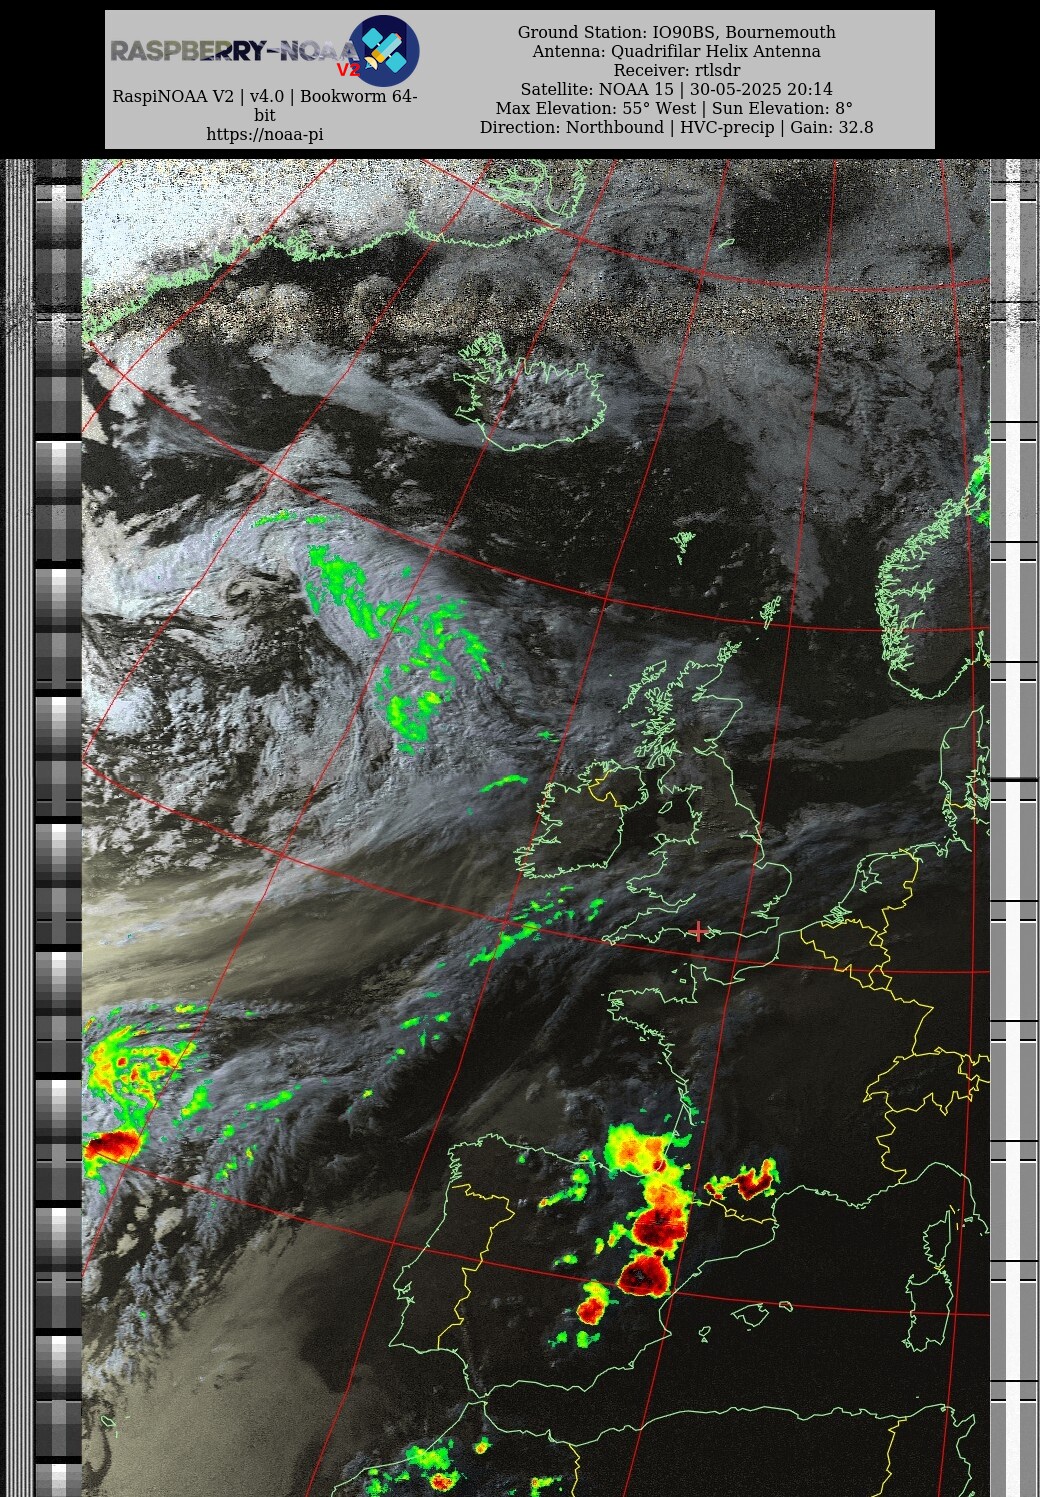This screenshot has width=1040, height=1497.
Task: Open the https://noaa-pi link text
Action: coord(265,134)
